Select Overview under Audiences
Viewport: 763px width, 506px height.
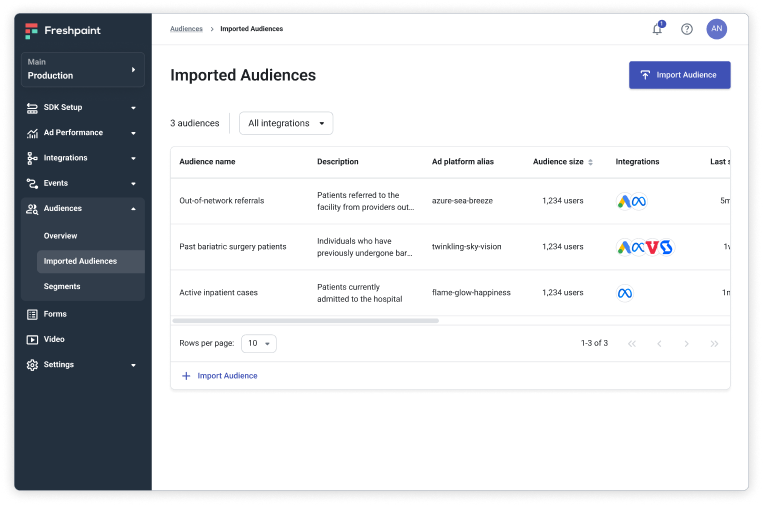(x=60, y=236)
